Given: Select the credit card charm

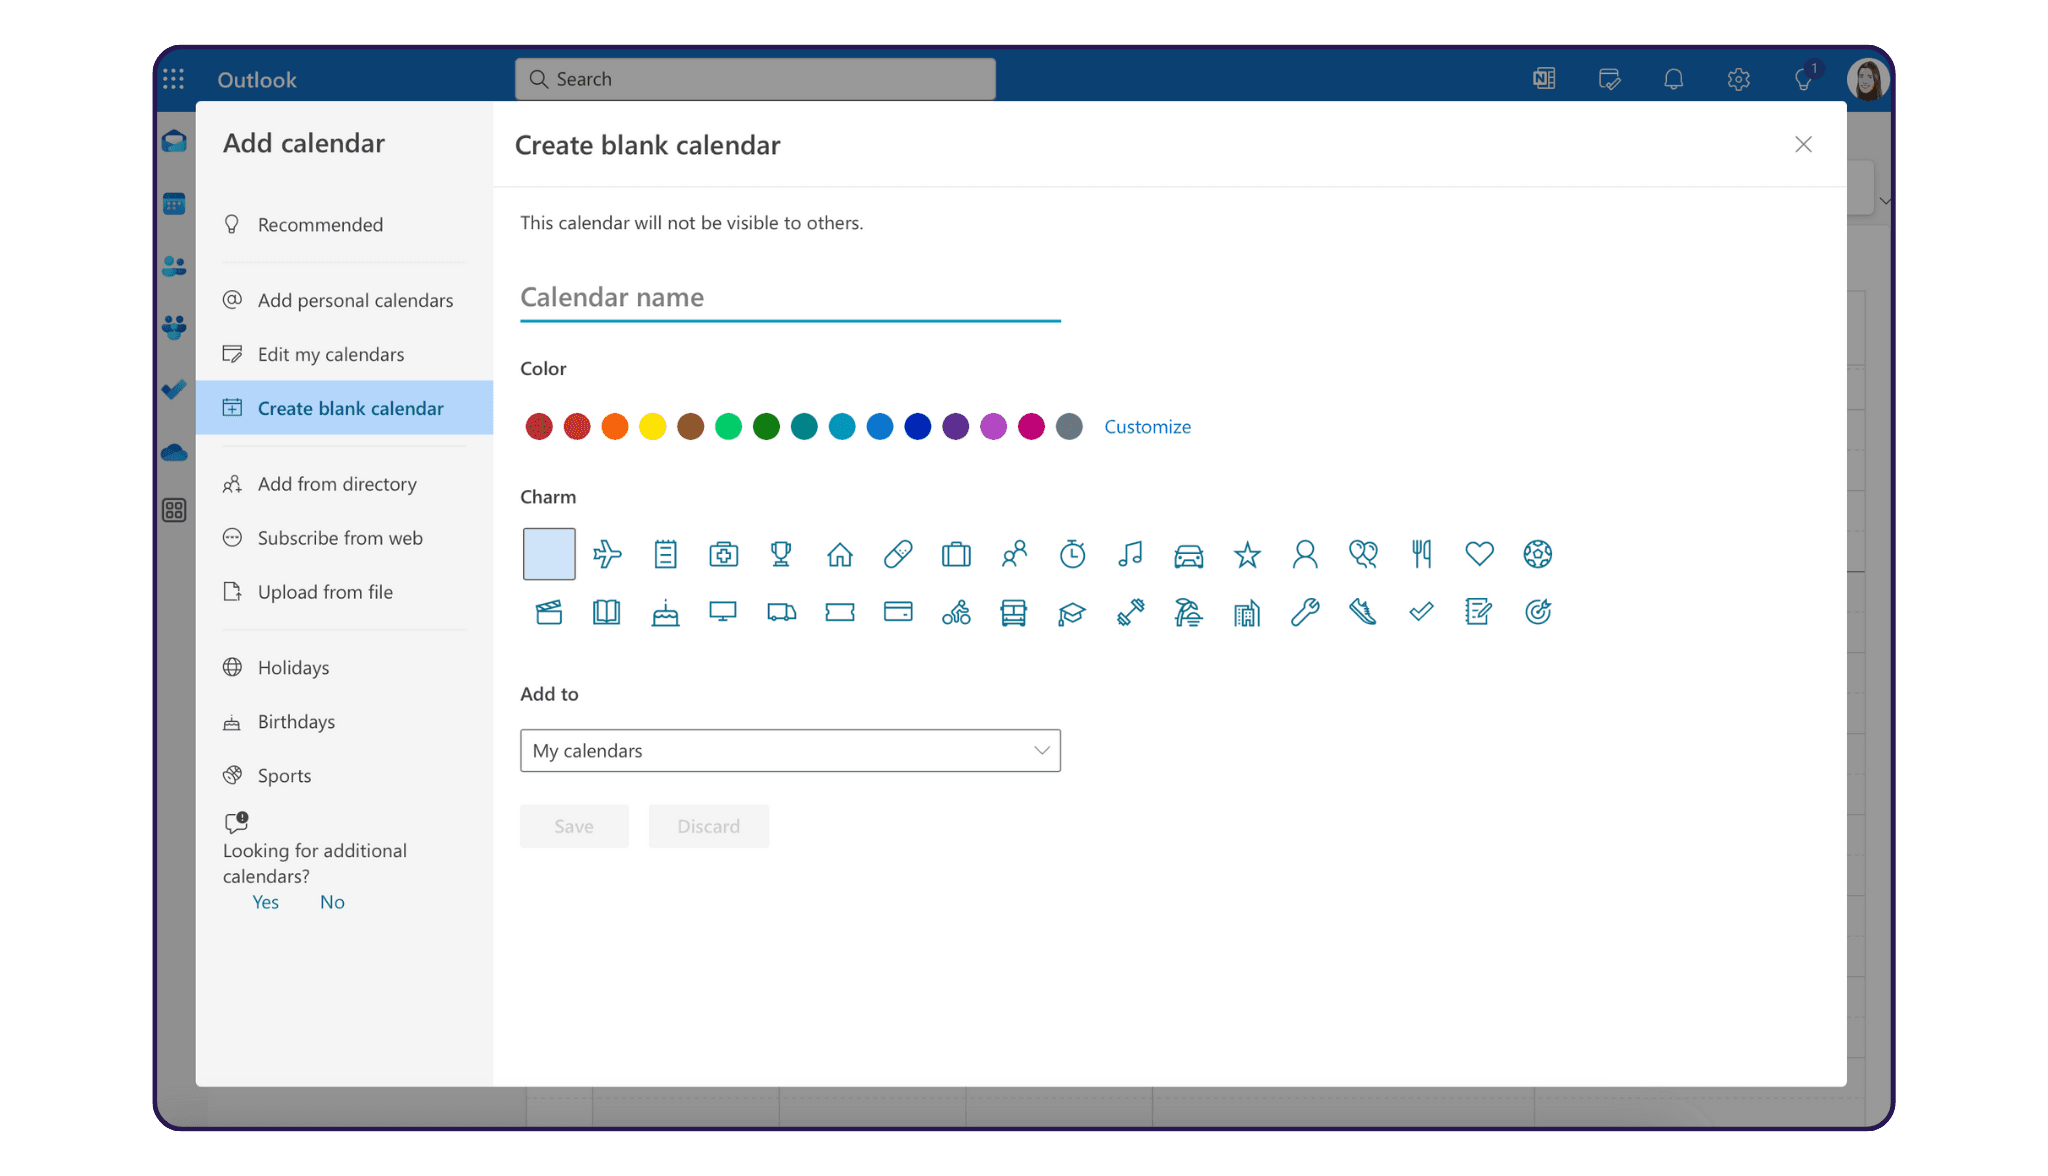Looking at the screenshot, I should click(x=898, y=612).
